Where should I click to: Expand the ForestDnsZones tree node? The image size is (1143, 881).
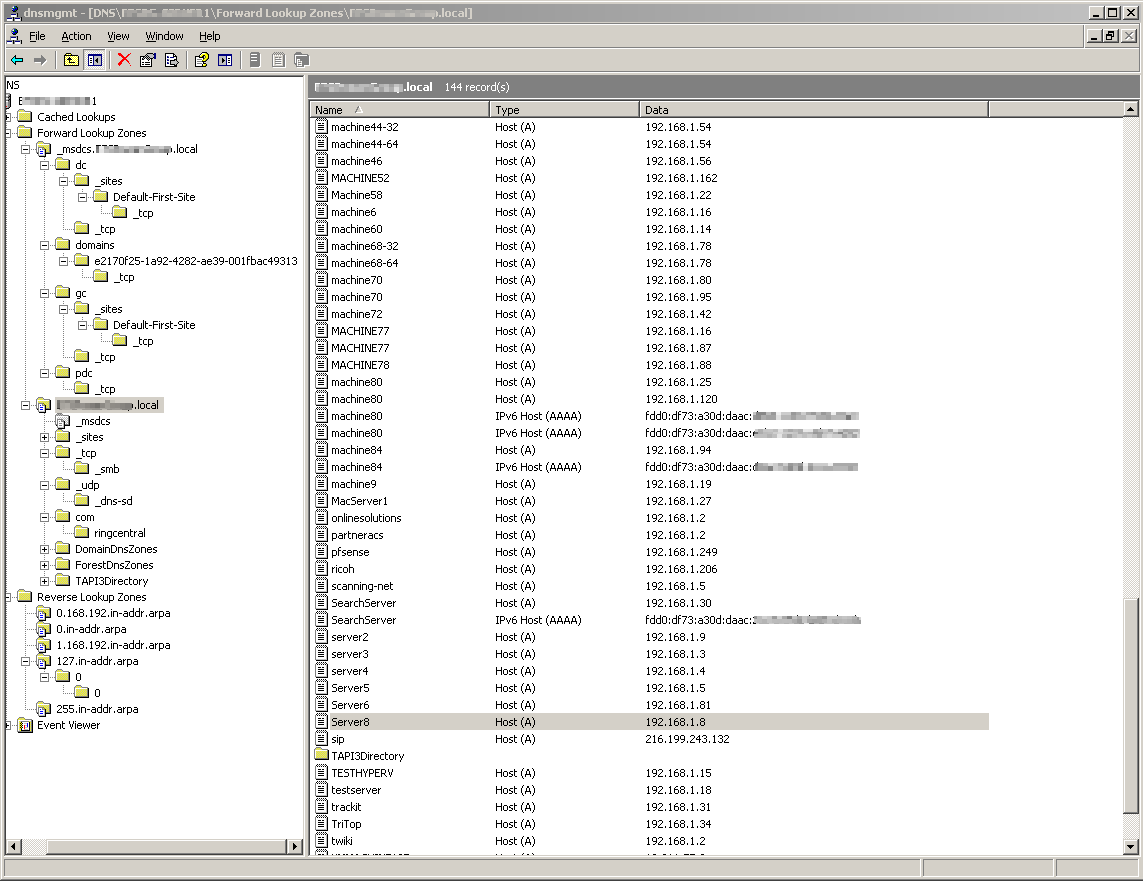pos(44,565)
